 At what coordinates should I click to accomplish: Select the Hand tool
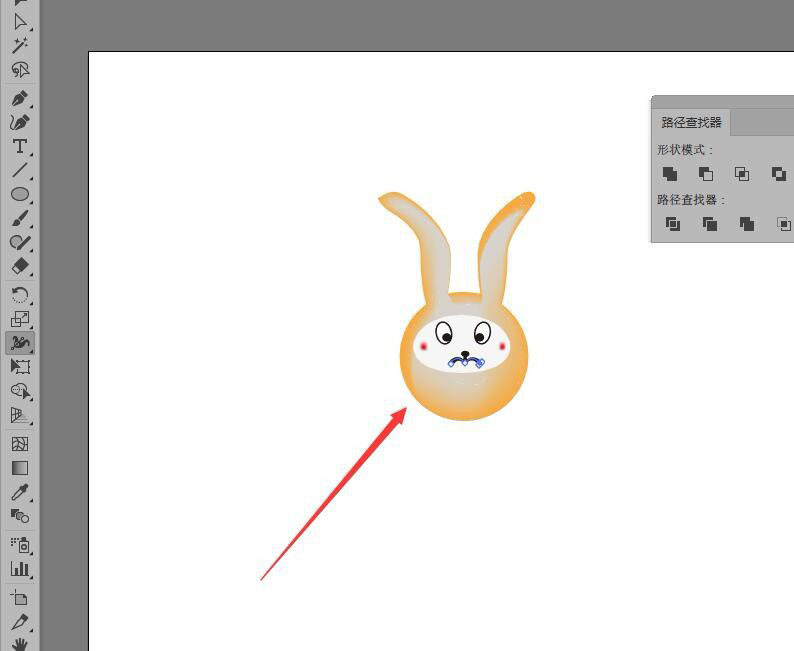(20, 644)
